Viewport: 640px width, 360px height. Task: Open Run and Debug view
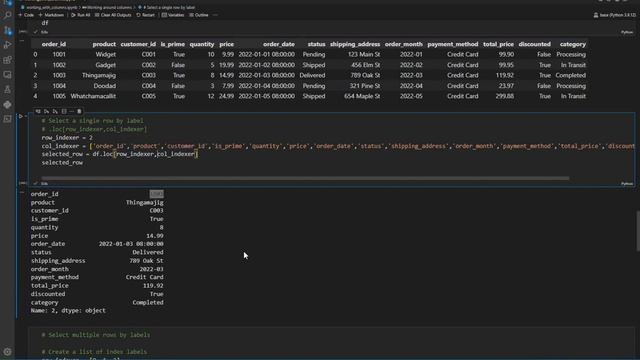tap(7, 45)
